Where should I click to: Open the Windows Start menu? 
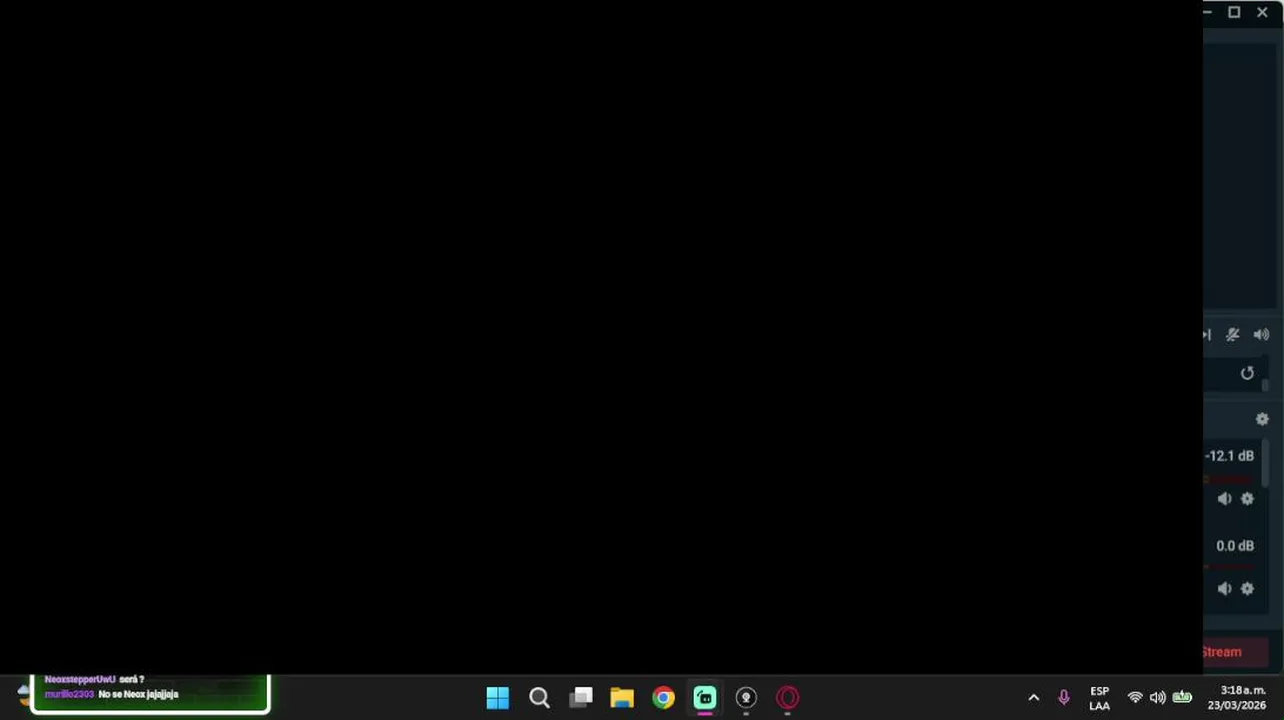[497, 698]
